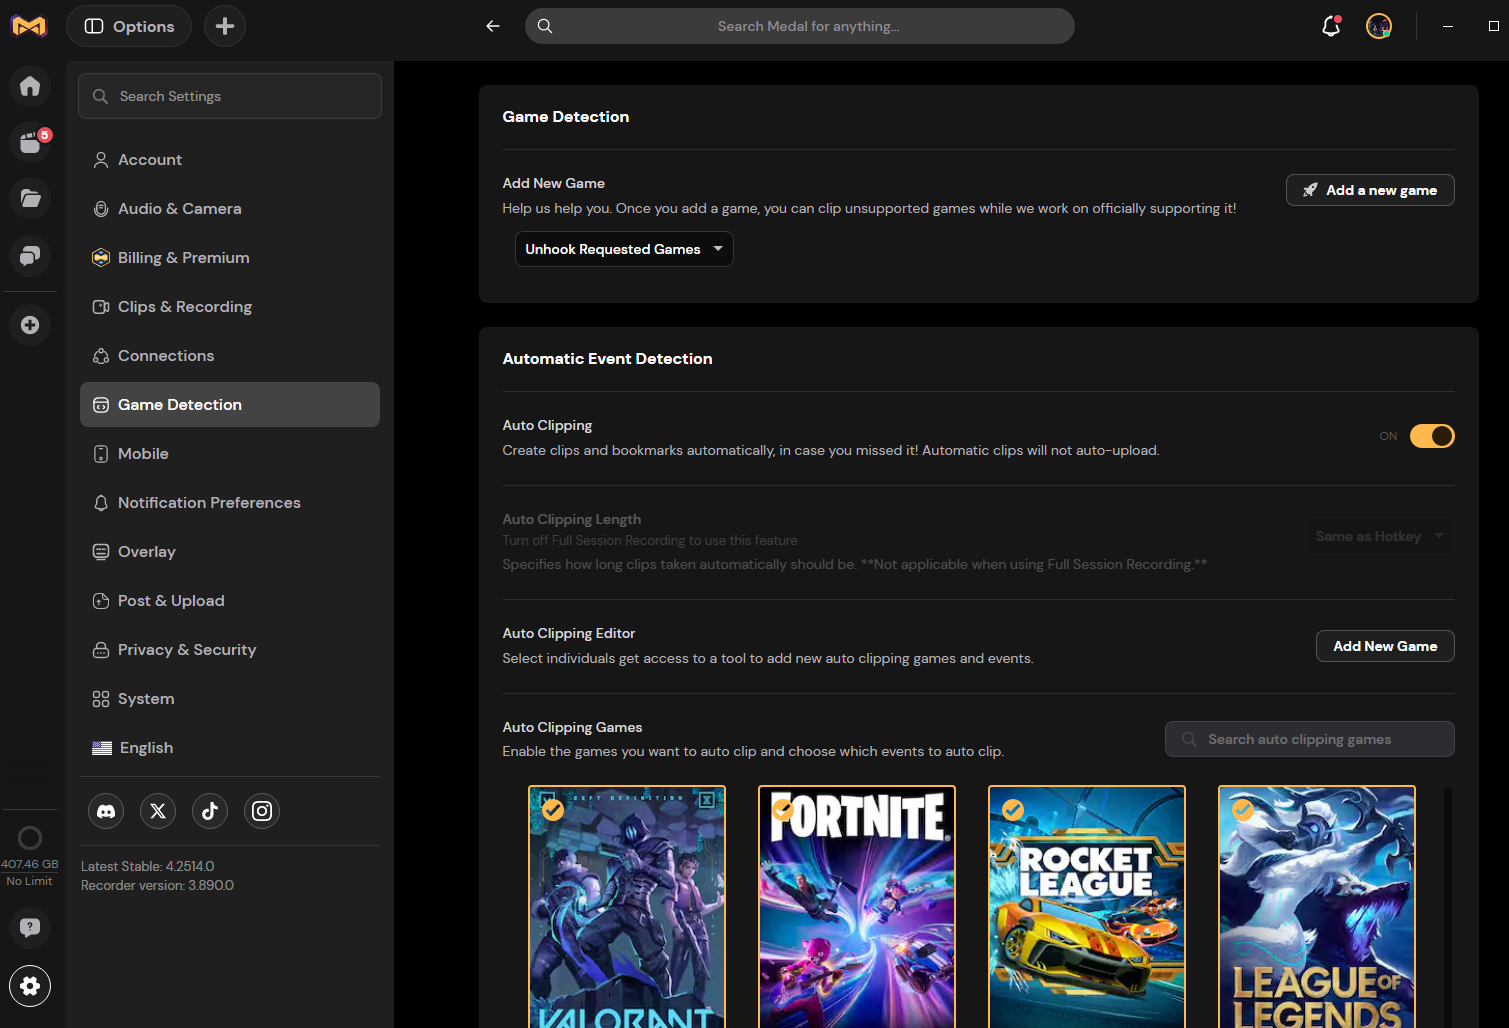Click Add New Game in Auto Clipping Editor
1509x1028 pixels.
tap(1385, 646)
